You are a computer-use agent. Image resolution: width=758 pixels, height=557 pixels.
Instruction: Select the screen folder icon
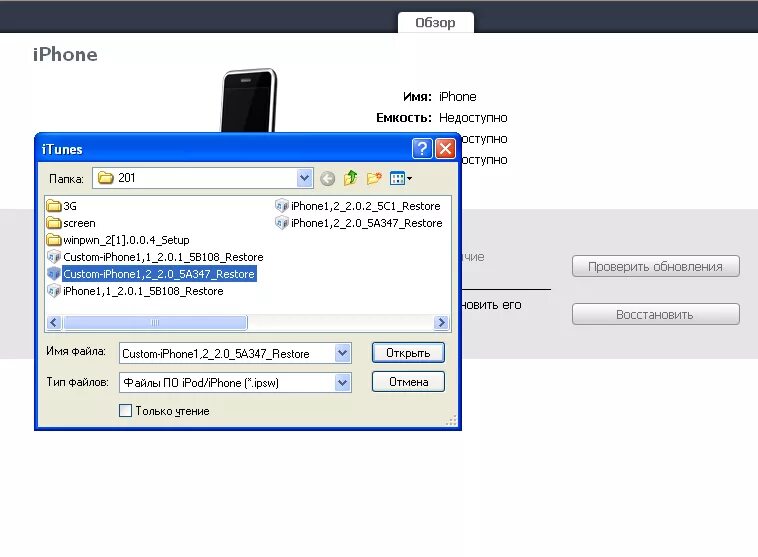54,223
